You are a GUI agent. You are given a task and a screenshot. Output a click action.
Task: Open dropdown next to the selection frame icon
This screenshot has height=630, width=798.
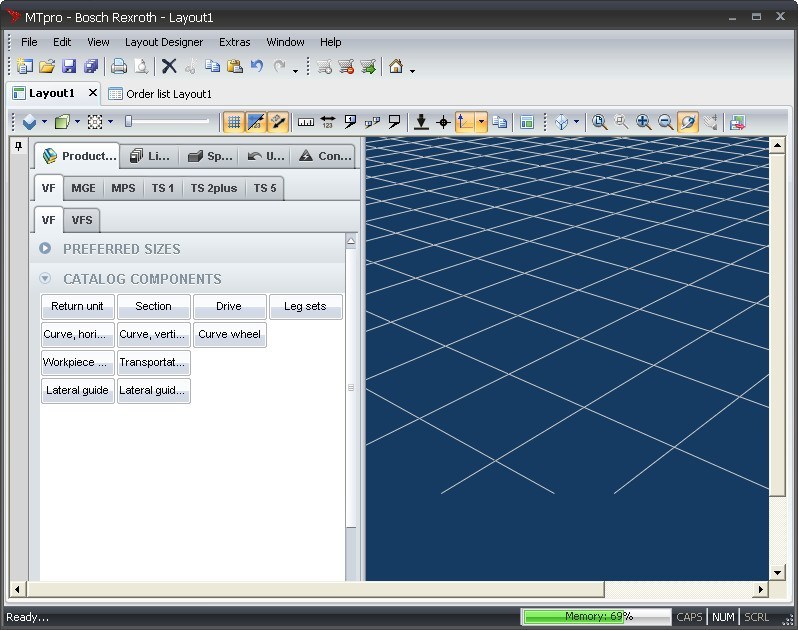click(x=110, y=122)
